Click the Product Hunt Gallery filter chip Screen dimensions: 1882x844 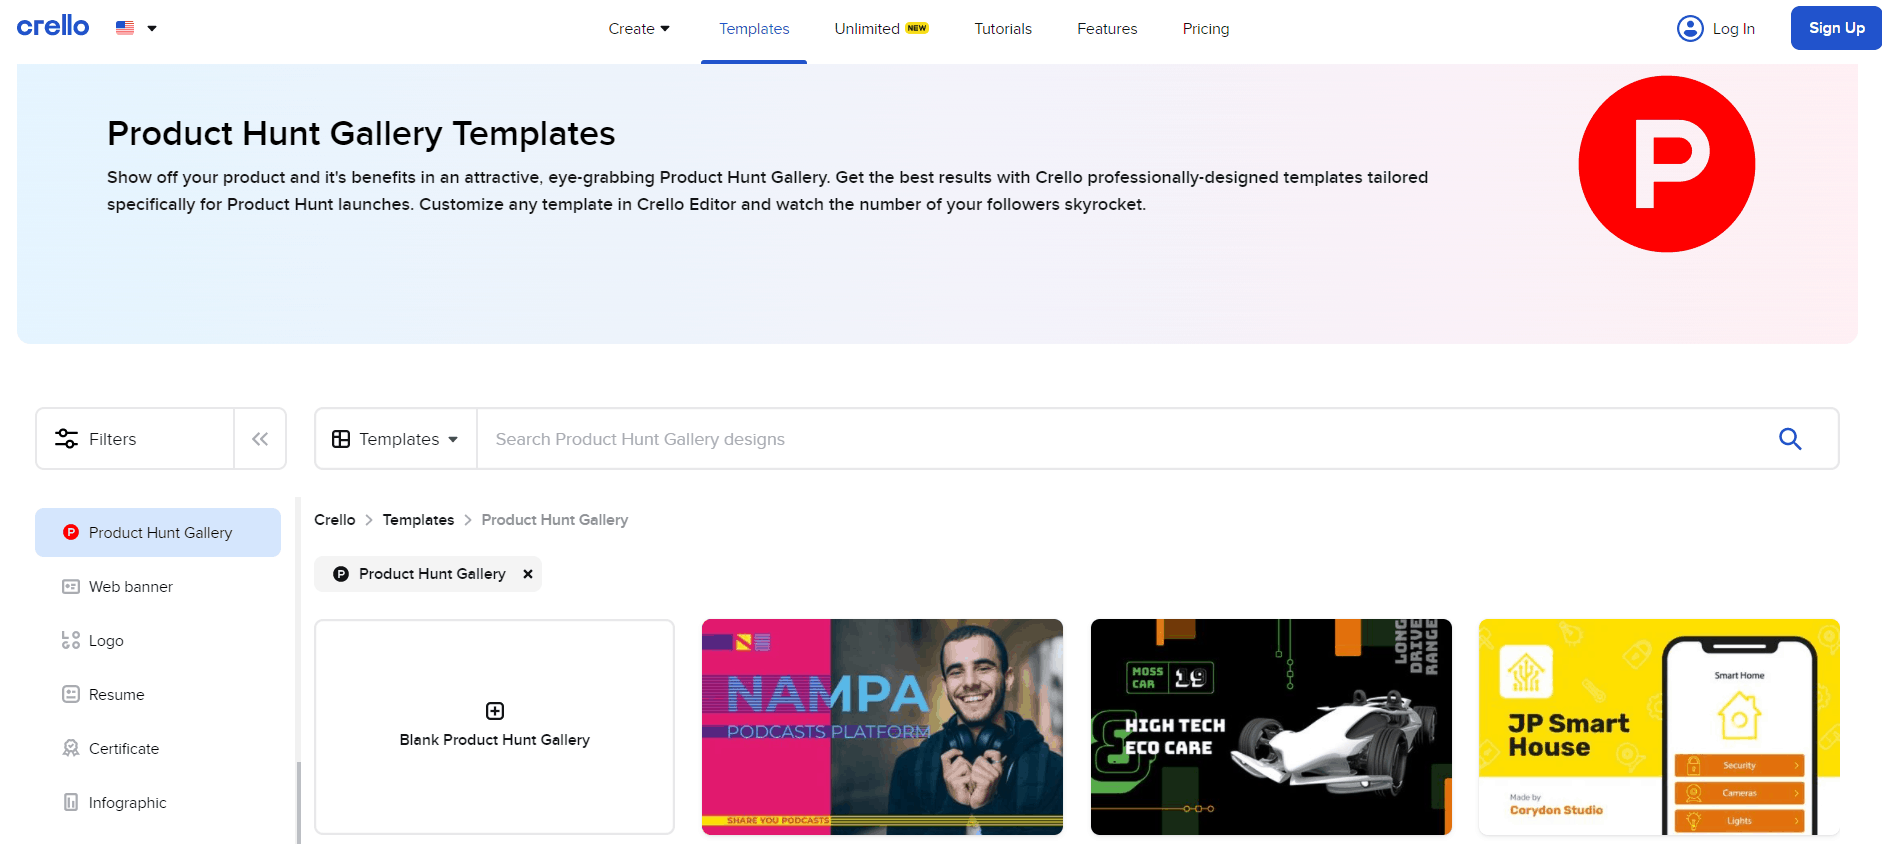428,574
